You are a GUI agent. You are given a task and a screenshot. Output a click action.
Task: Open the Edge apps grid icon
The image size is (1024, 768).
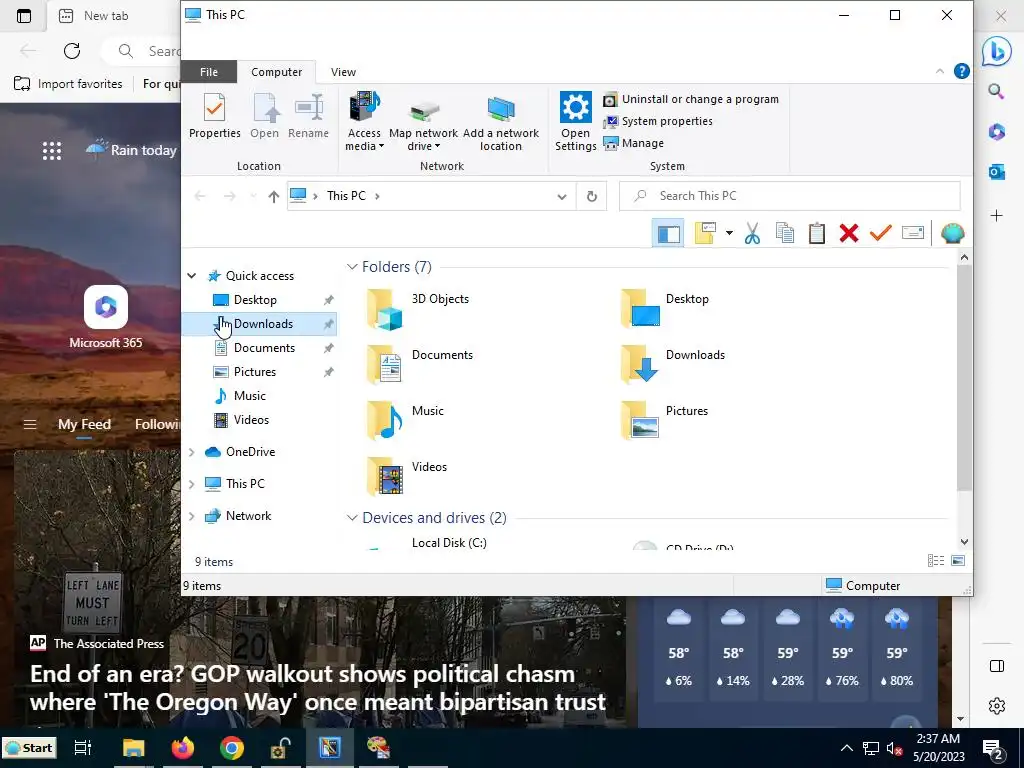[52, 151]
